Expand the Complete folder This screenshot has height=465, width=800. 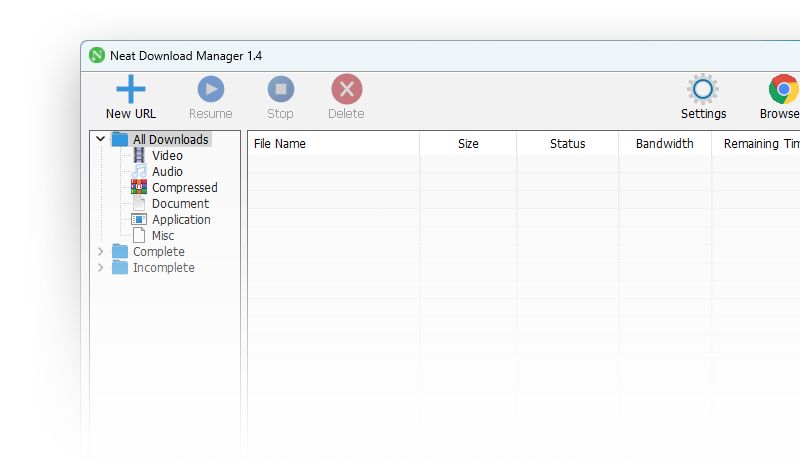(x=101, y=252)
